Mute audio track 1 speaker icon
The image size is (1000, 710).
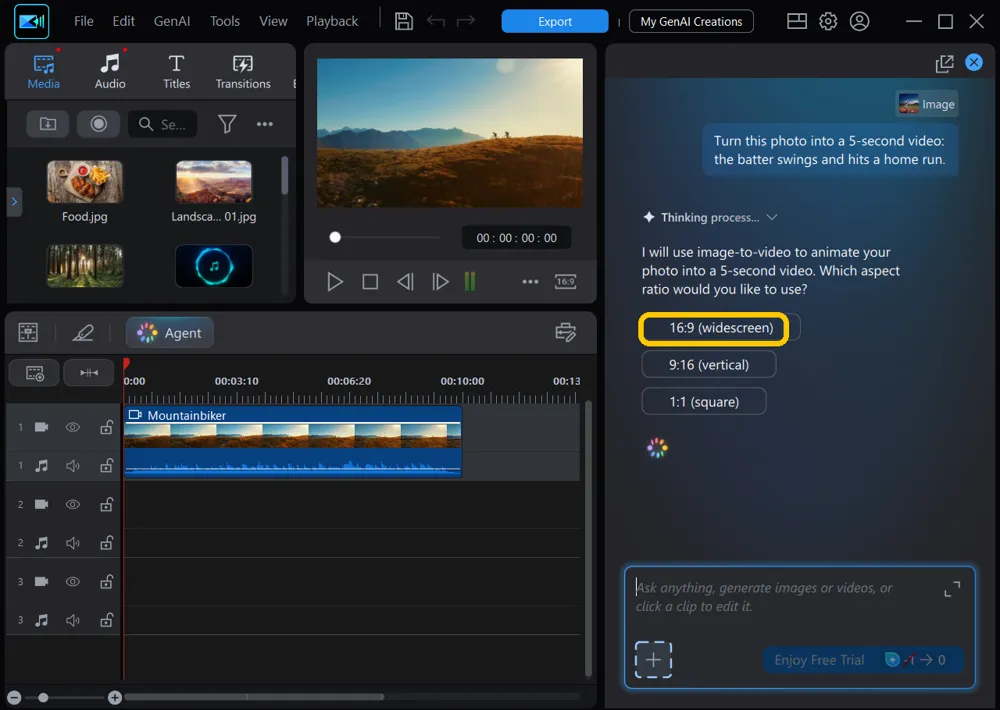pos(73,466)
